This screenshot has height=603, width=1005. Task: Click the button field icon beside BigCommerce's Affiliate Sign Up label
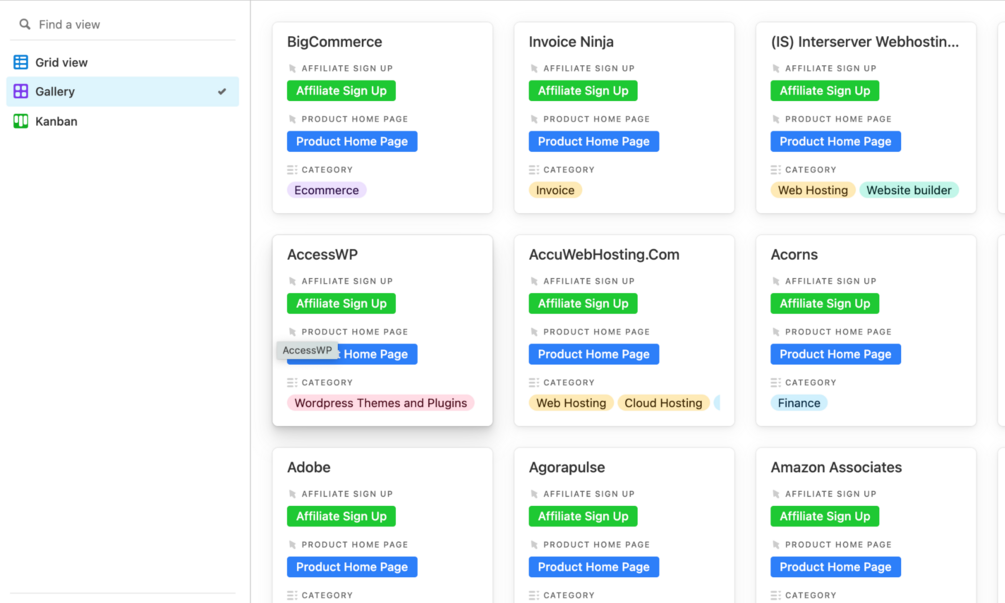(x=292, y=69)
